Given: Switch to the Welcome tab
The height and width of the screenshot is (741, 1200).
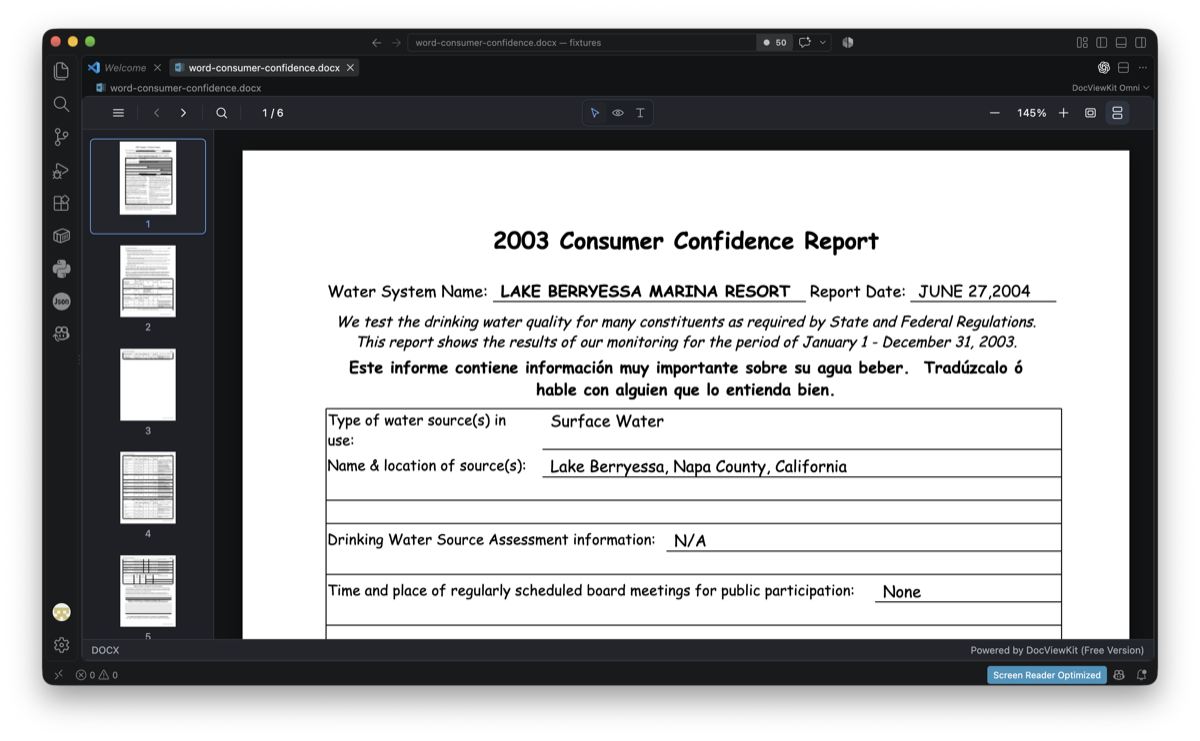Looking at the screenshot, I should tap(125, 68).
